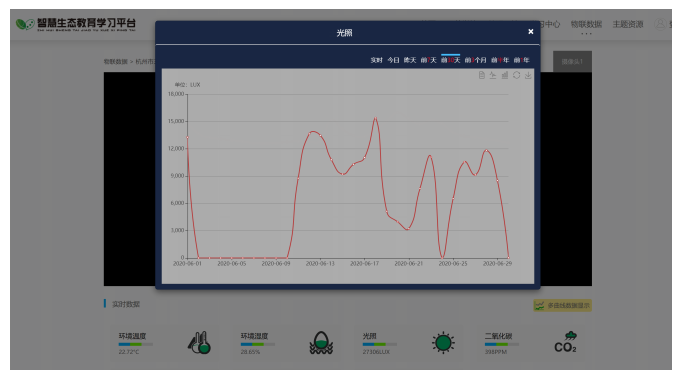
Task: Click the 环境湿度 progress bar
Action: [x=257, y=344]
